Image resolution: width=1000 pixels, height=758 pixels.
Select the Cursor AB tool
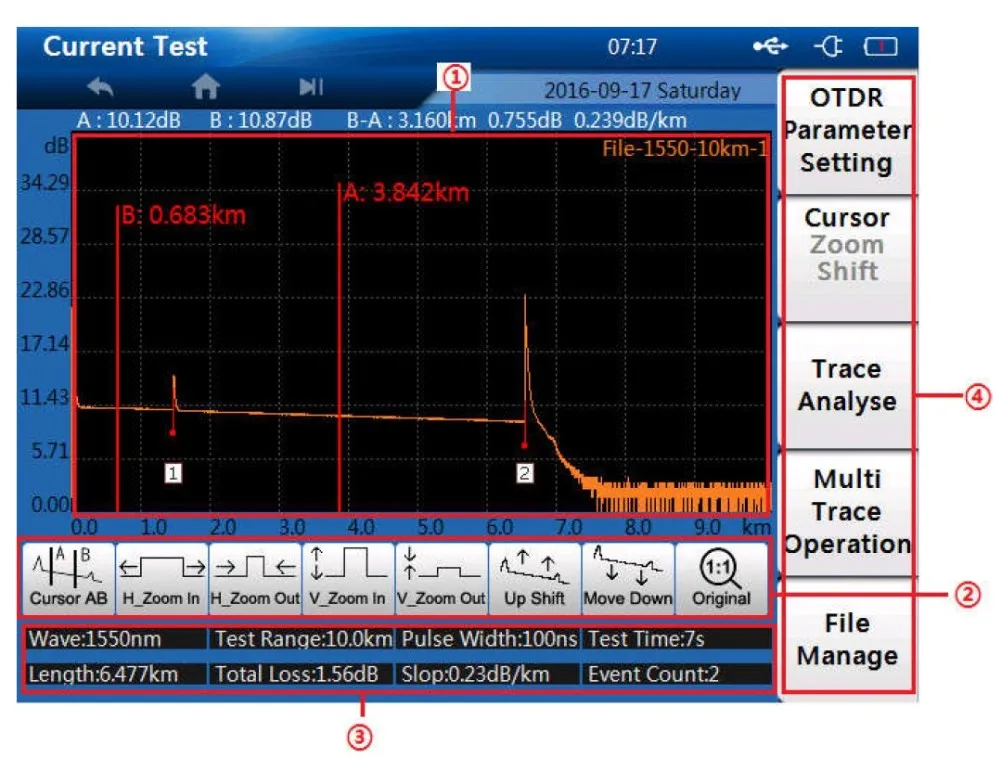pos(68,578)
